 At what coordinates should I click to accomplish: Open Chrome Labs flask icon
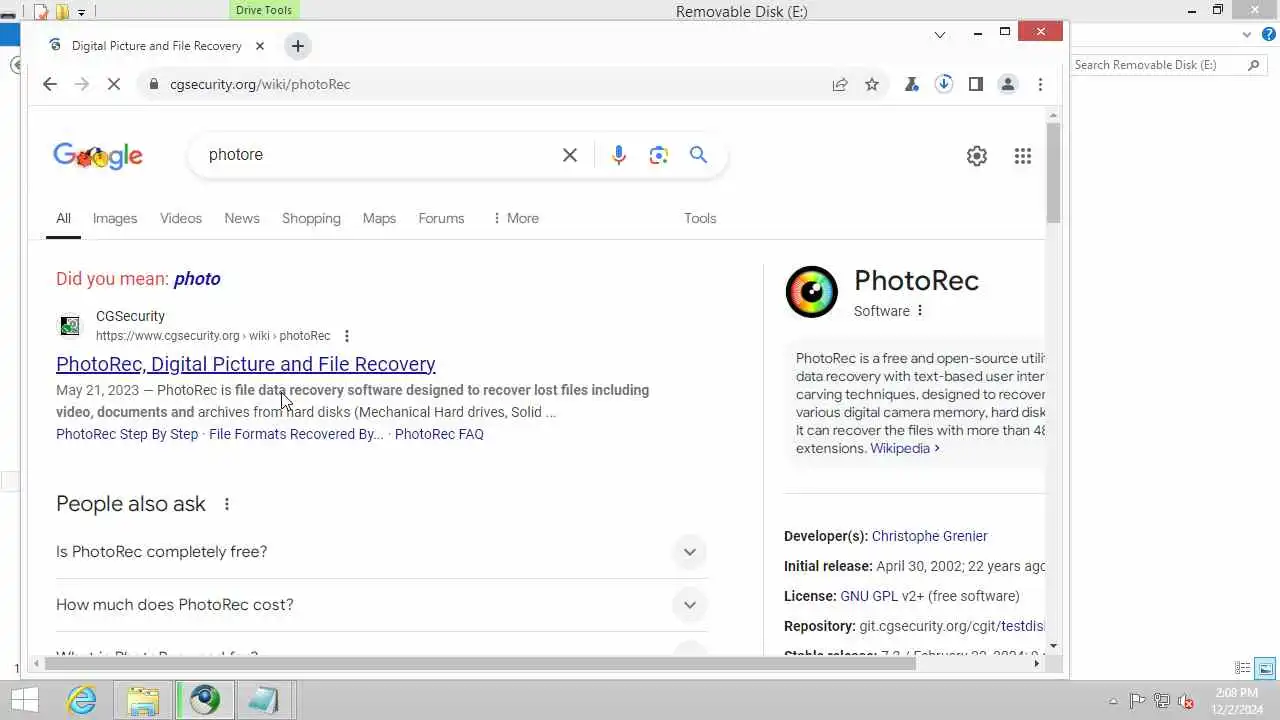[x=911, y=84]
